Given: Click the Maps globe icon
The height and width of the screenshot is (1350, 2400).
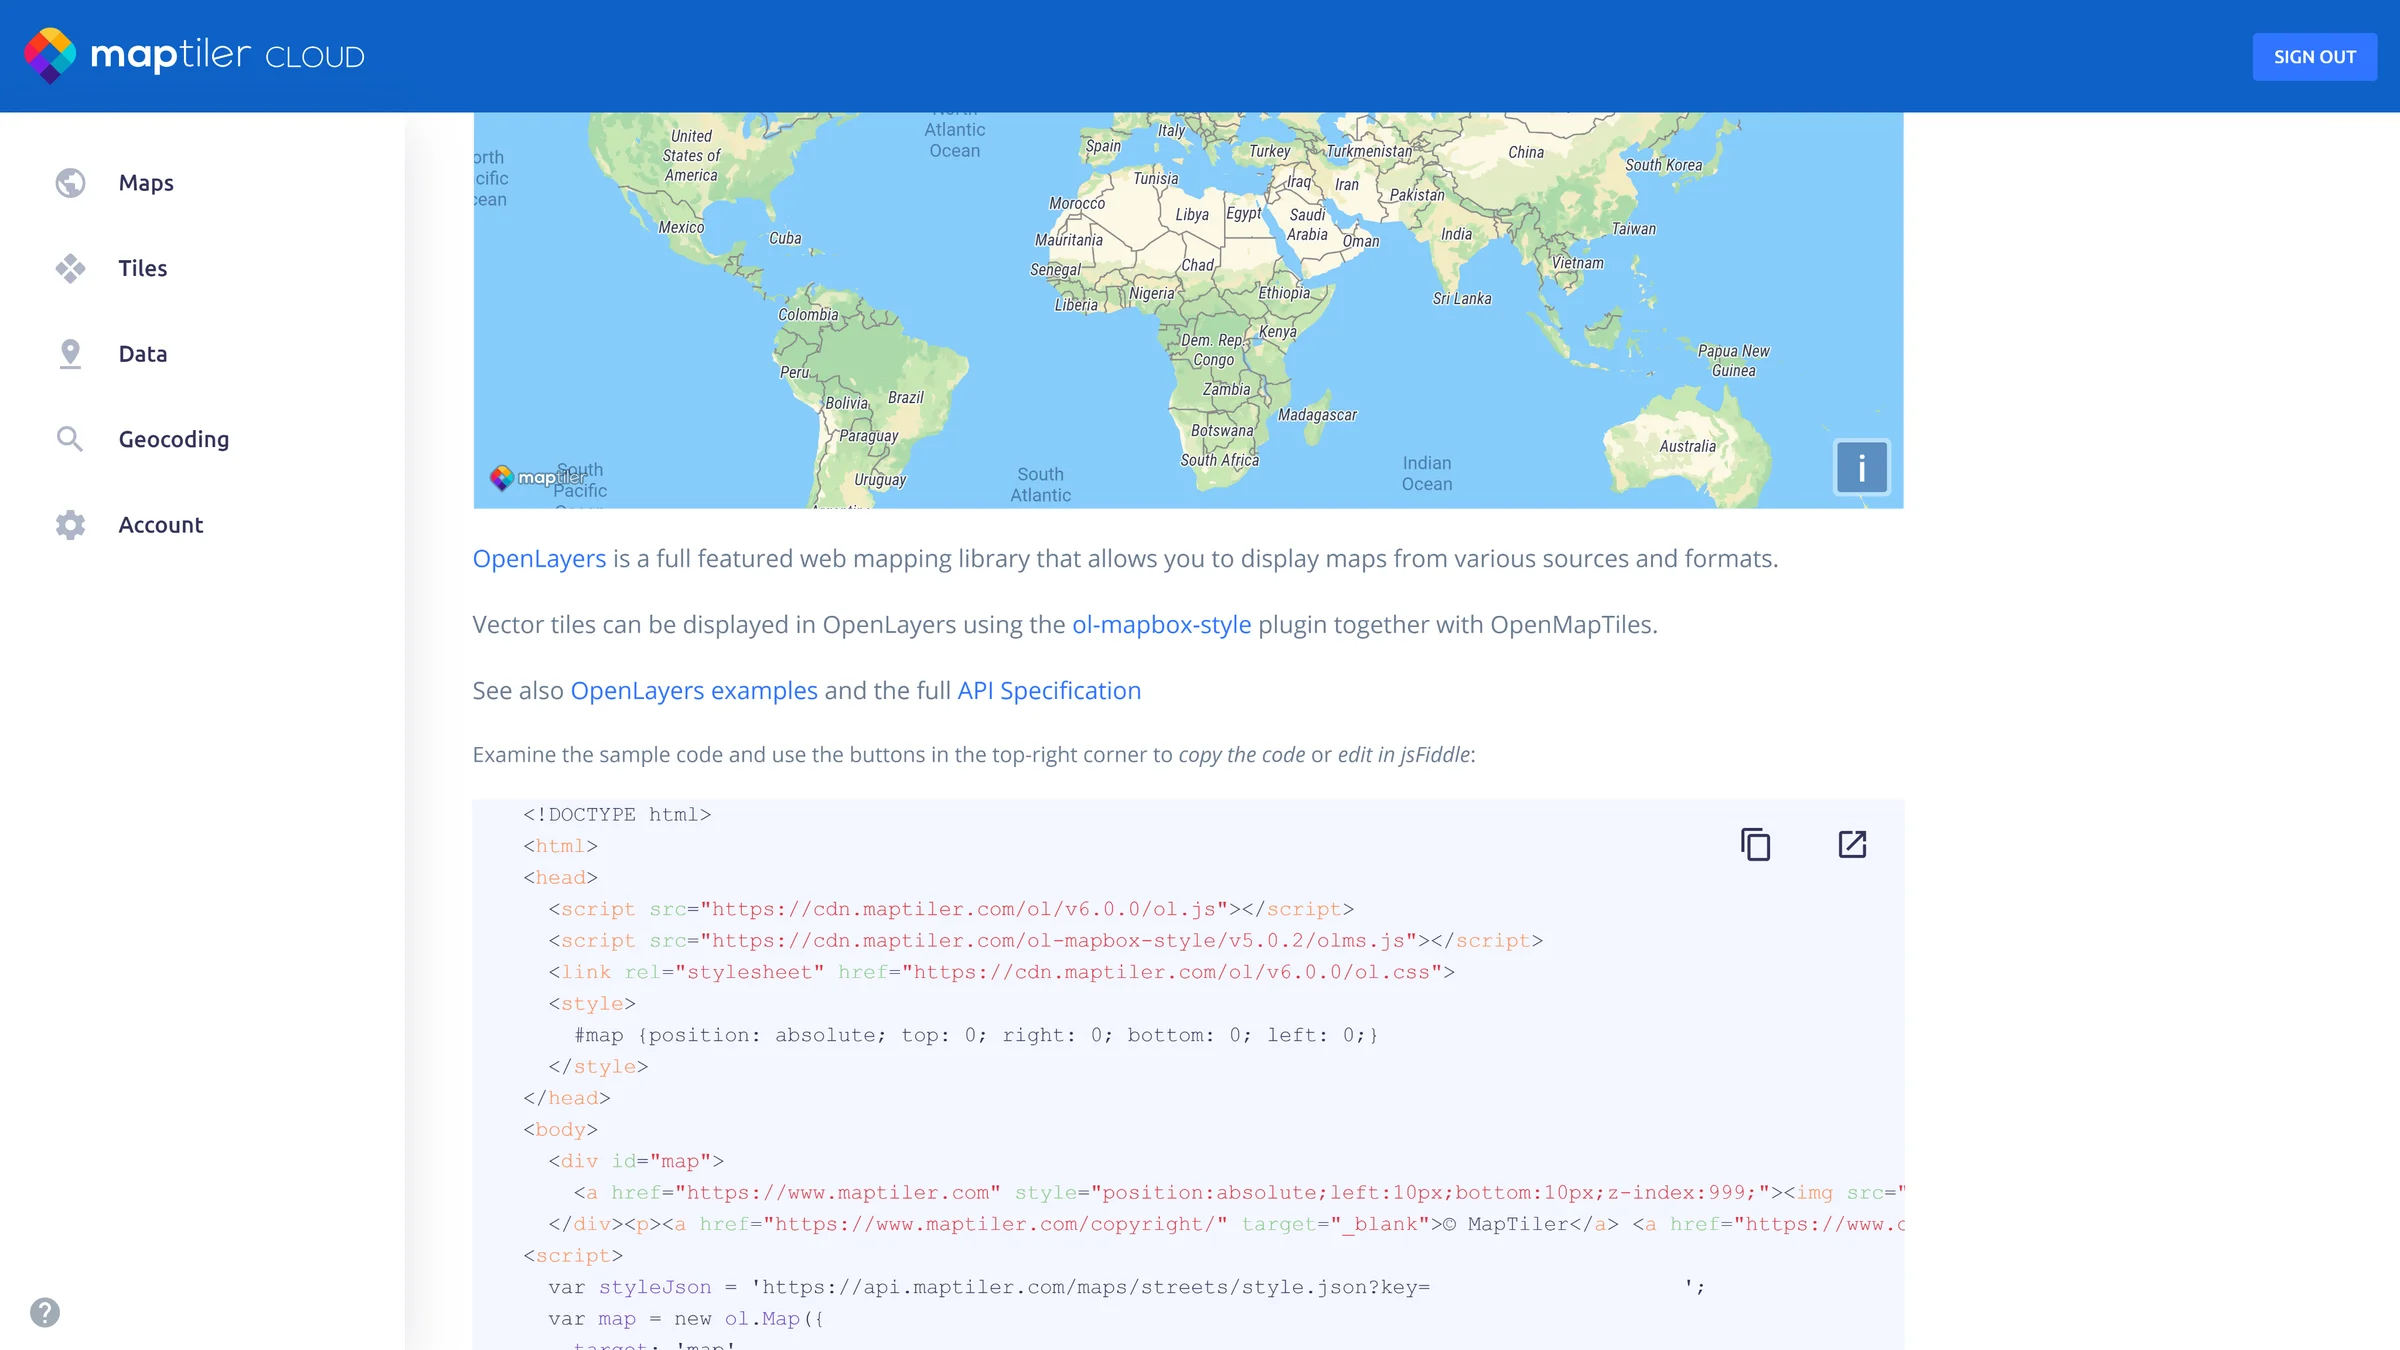Looking at the screenshot, I should tap(70, 183).
